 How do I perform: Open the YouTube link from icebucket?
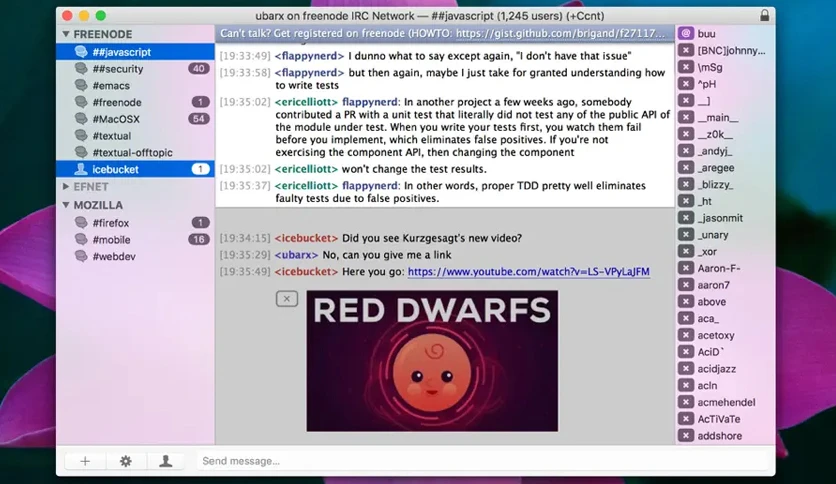[x=528, y=271]
